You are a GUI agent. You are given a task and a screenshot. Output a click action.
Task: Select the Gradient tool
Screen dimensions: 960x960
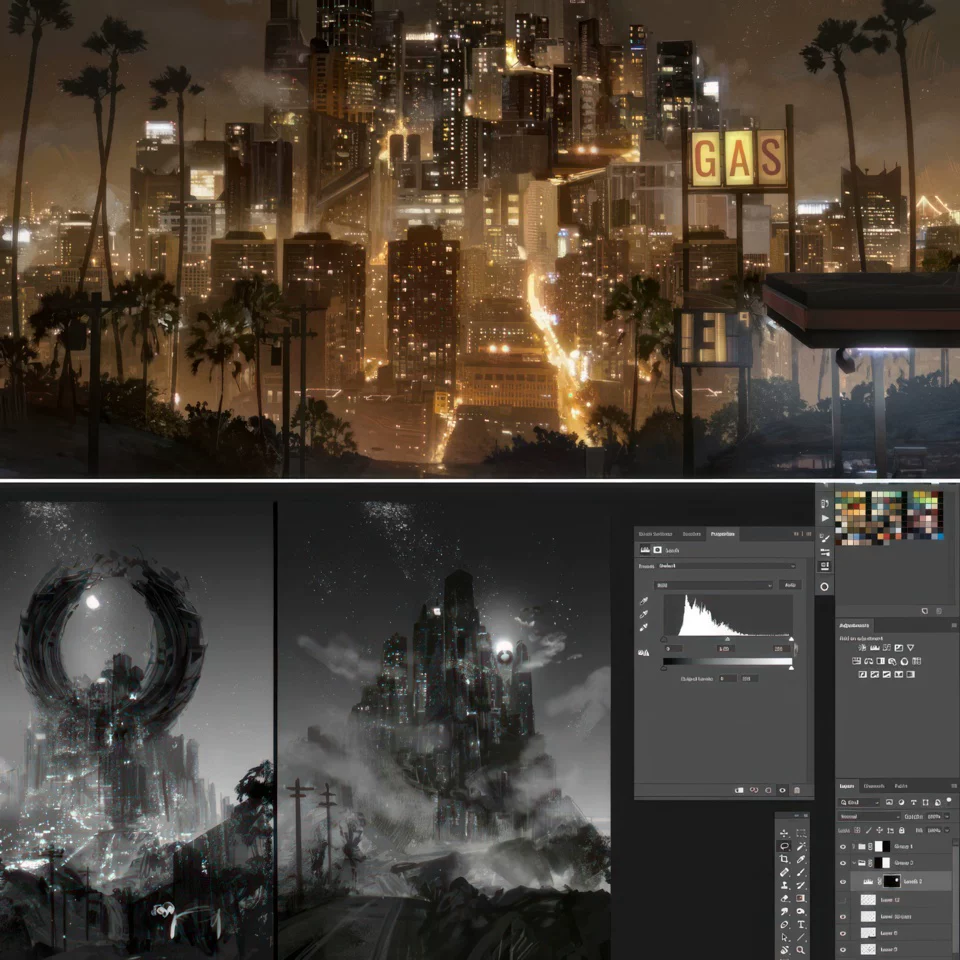[x=800, y=898]
